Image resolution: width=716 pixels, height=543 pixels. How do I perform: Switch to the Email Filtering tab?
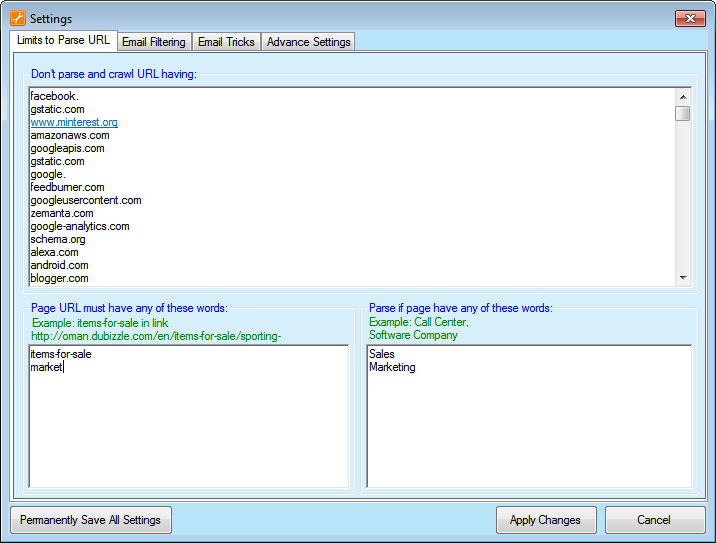153,42
